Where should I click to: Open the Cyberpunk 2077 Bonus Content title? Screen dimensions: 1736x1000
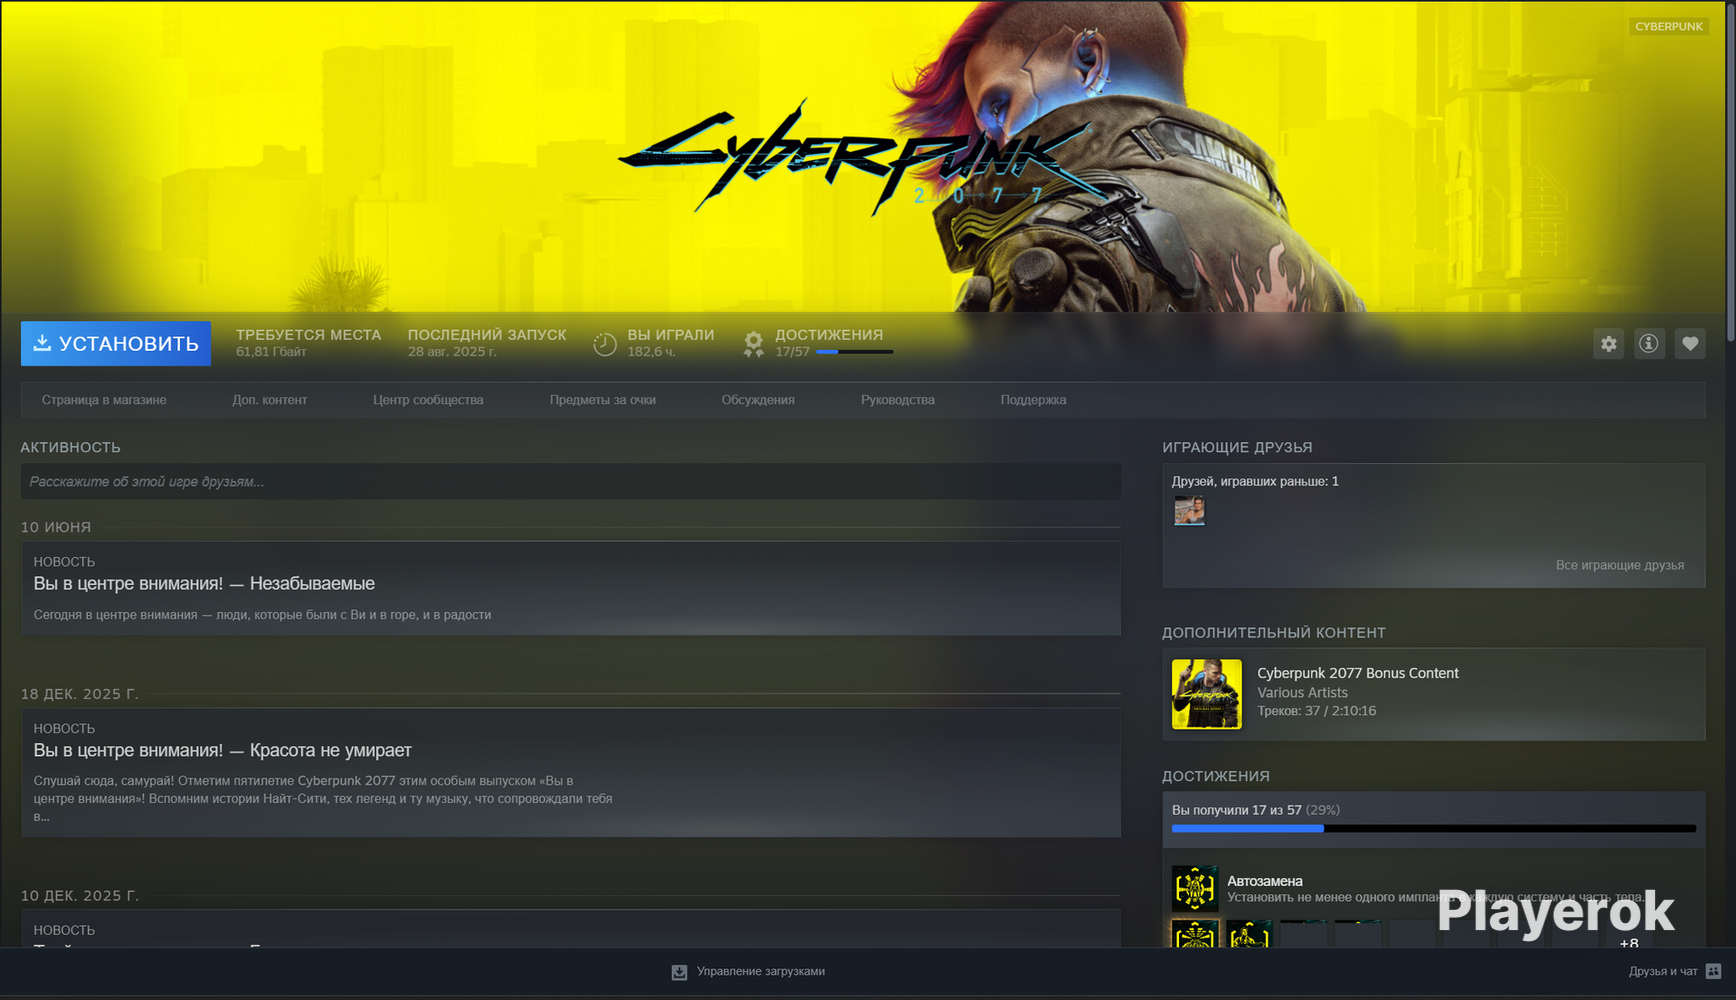pos(1358,673)
